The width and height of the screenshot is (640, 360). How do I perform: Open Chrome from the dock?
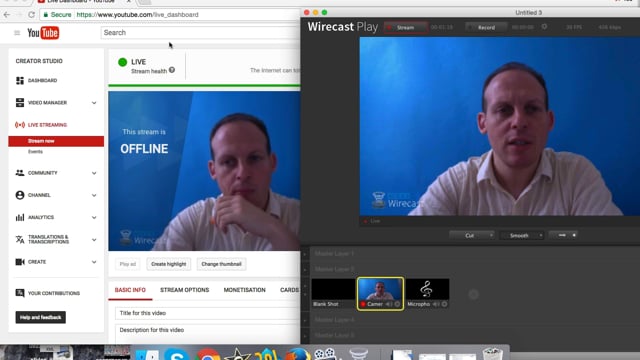(x=208, y=354)
